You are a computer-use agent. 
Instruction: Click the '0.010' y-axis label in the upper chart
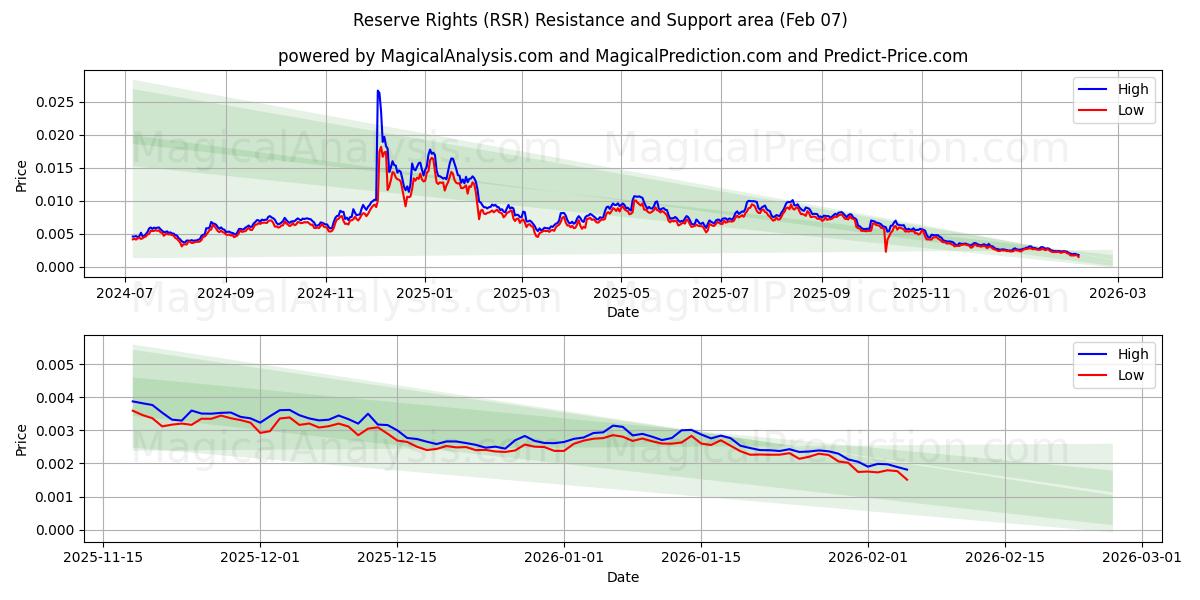[x=57, y=201]
